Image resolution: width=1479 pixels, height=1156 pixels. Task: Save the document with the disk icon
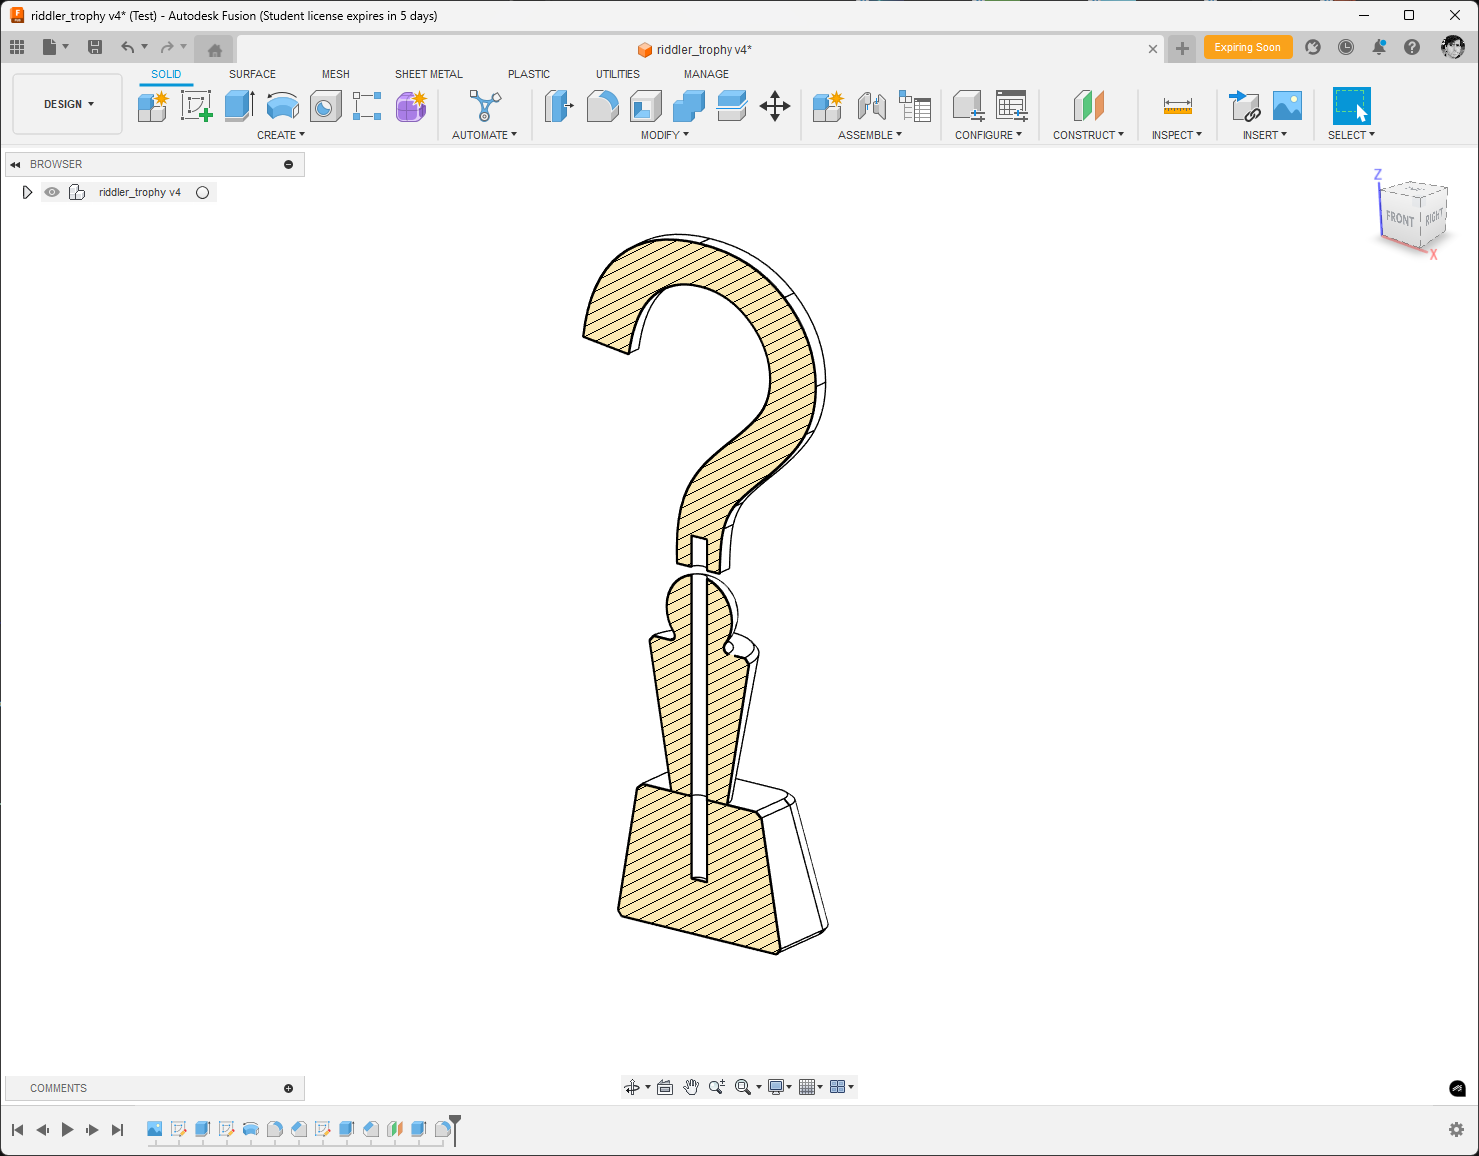click(95, 47)
